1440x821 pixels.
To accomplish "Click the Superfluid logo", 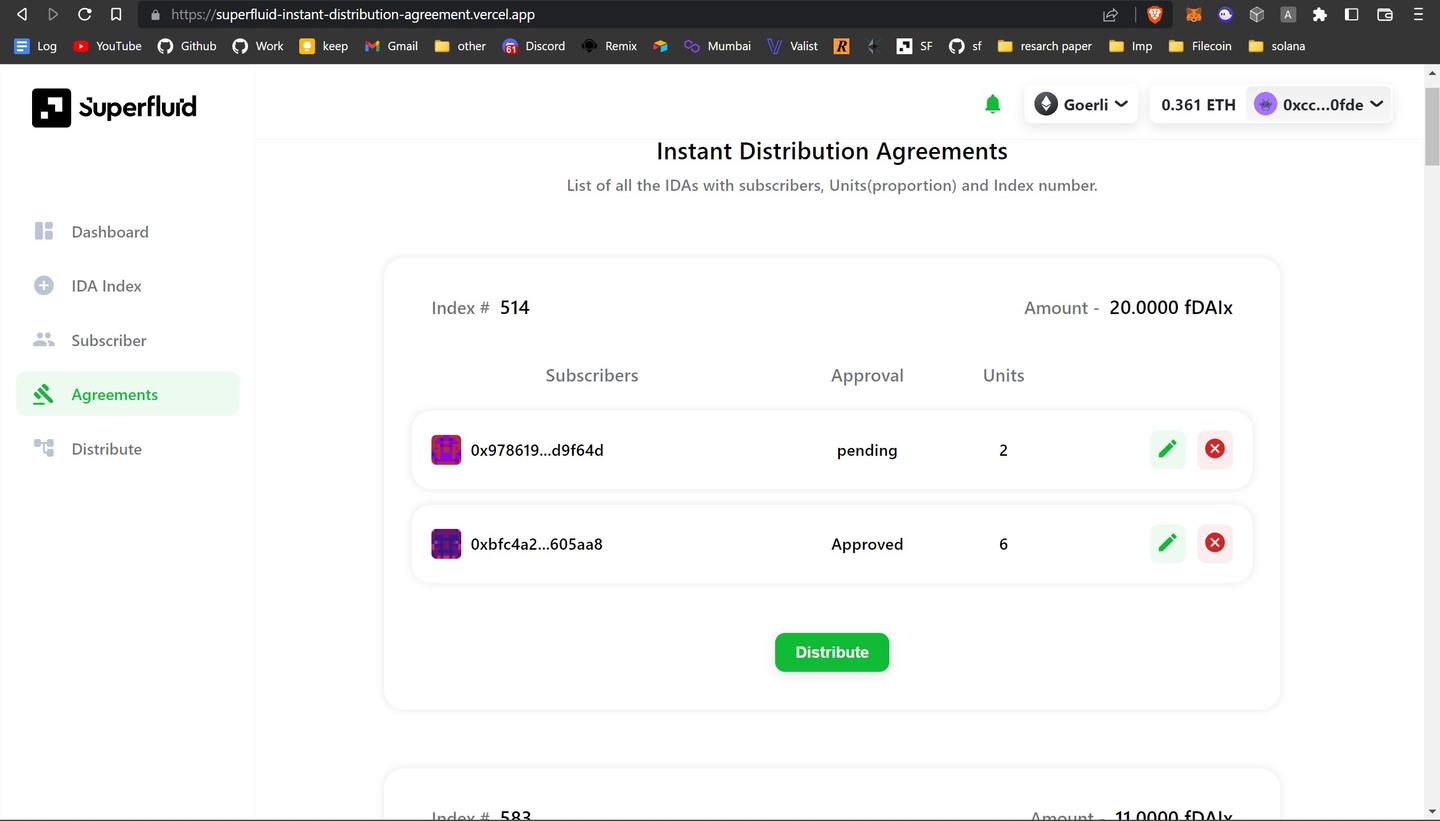I will coord(114,107).
